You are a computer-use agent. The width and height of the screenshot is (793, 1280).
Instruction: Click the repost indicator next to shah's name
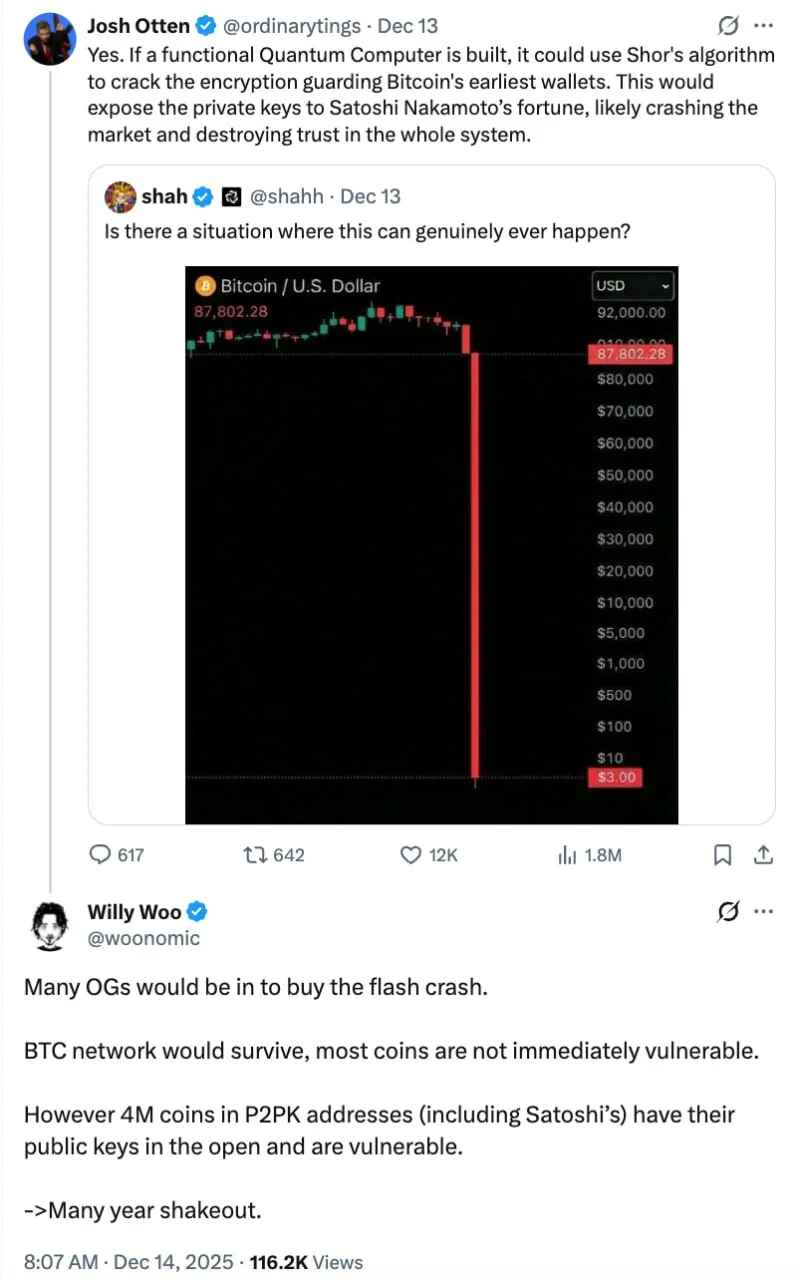[231, 197]
